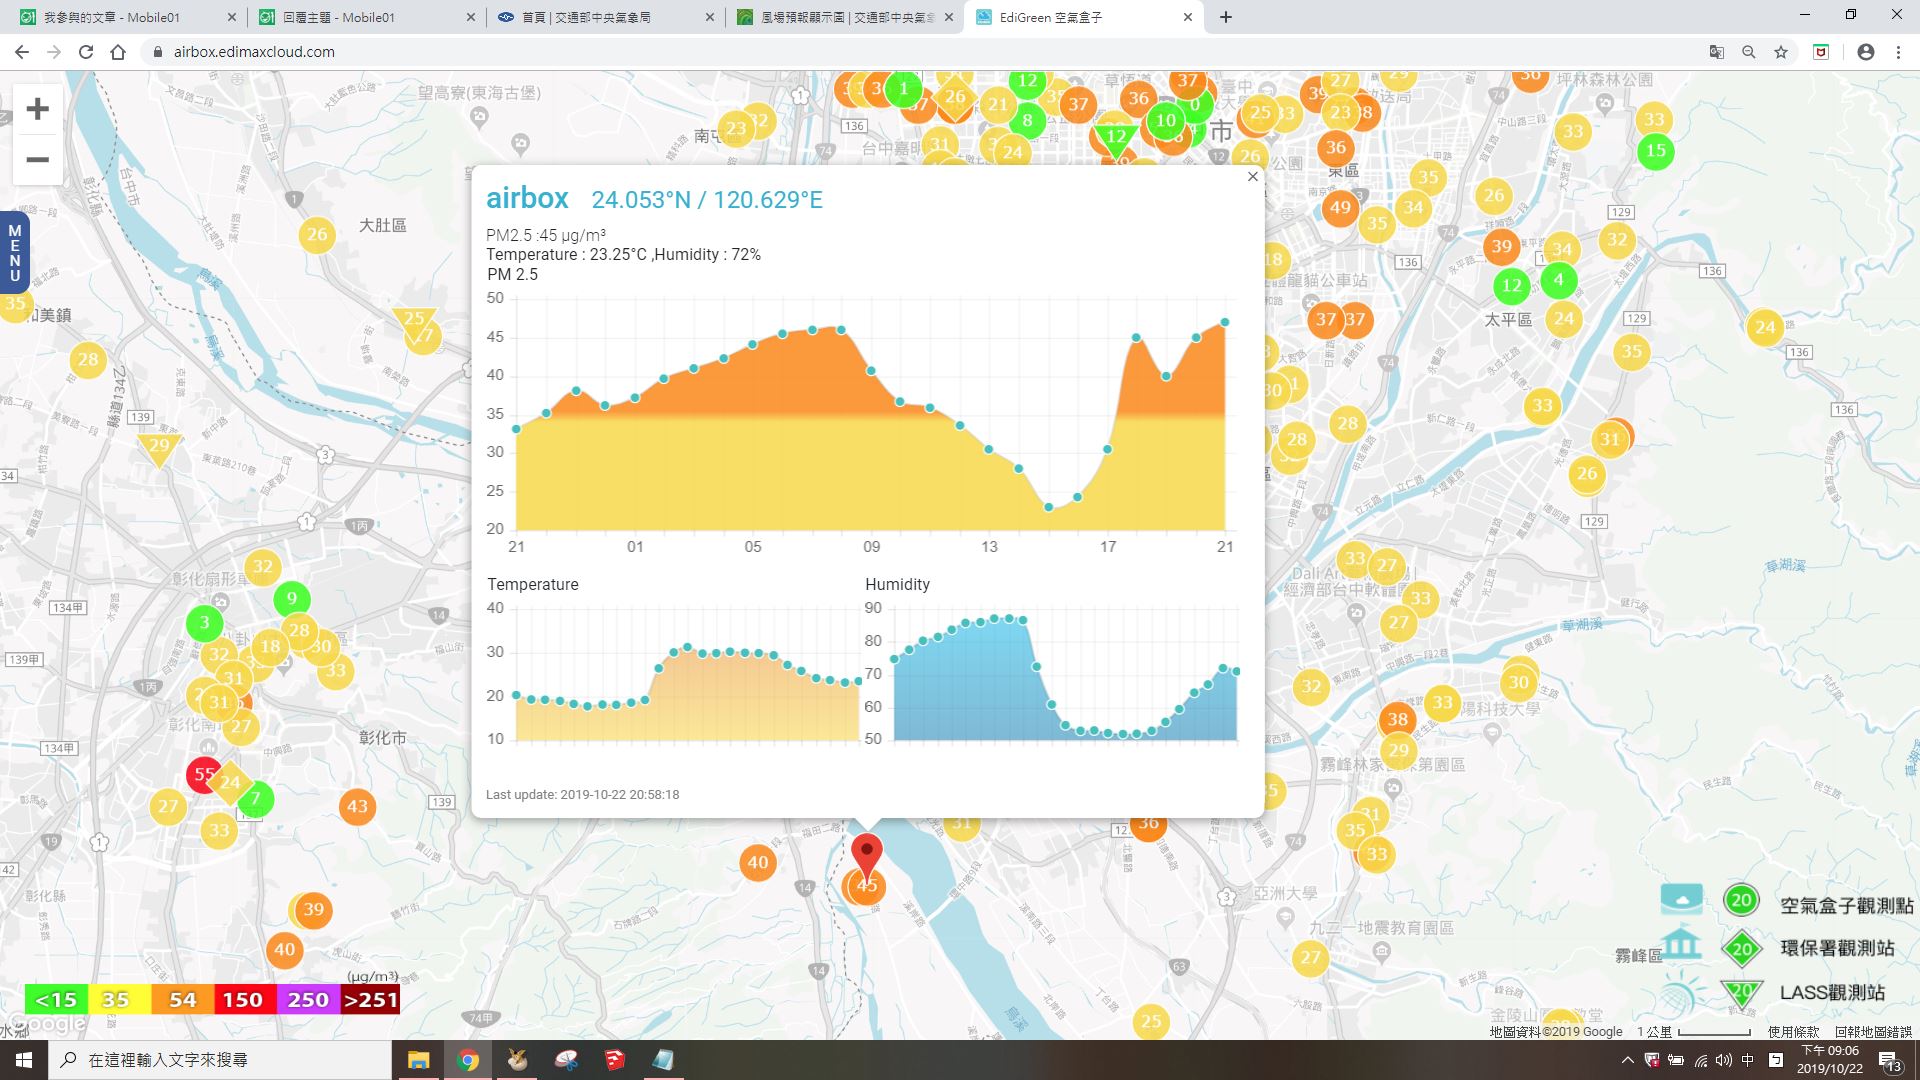Screen dimensions: 1920x1080
Task: Close the airbox info popup
Action: (1252, 177)
